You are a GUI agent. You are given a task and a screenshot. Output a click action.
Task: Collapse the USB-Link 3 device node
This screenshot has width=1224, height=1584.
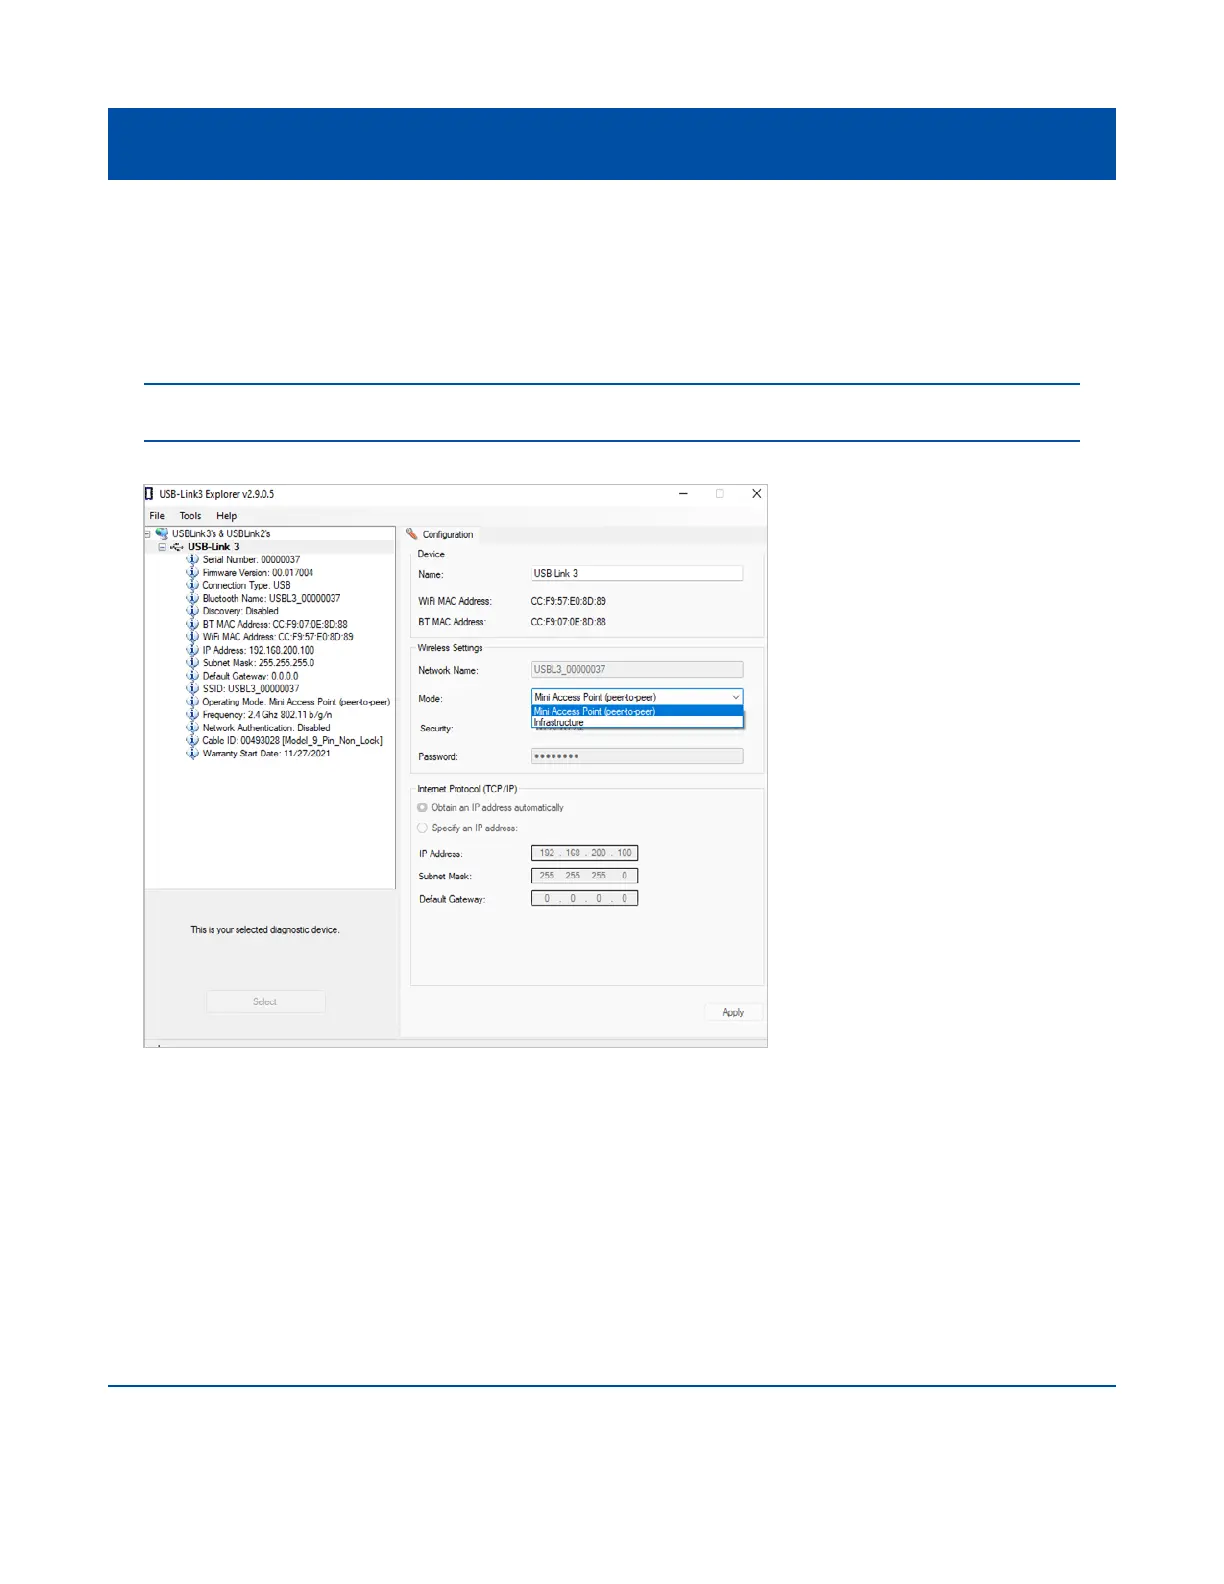pos(162,547)
